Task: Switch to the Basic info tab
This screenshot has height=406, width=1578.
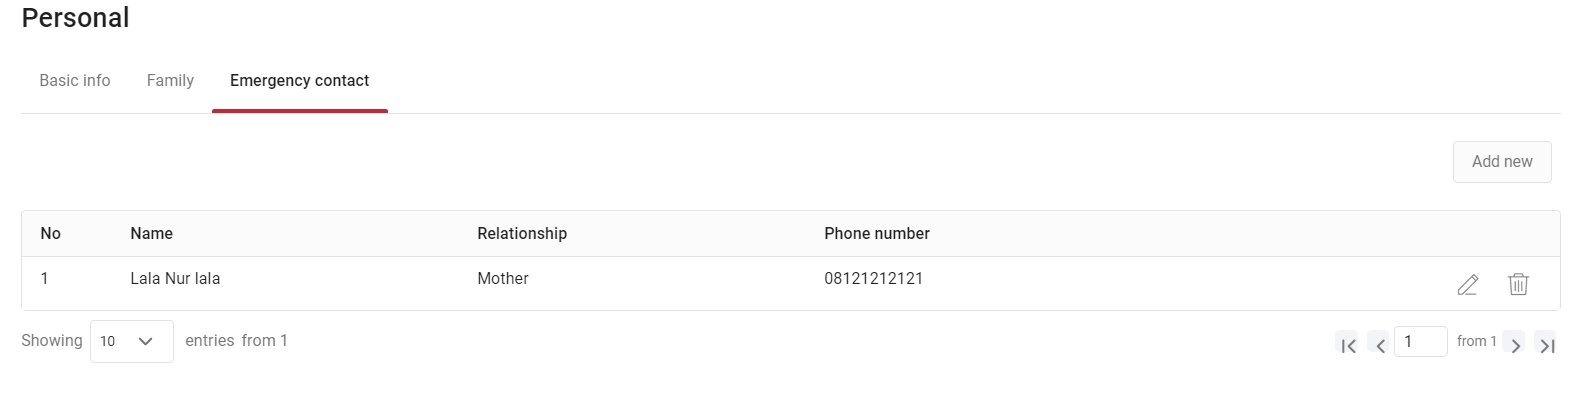Action: (x=75, y=80)
